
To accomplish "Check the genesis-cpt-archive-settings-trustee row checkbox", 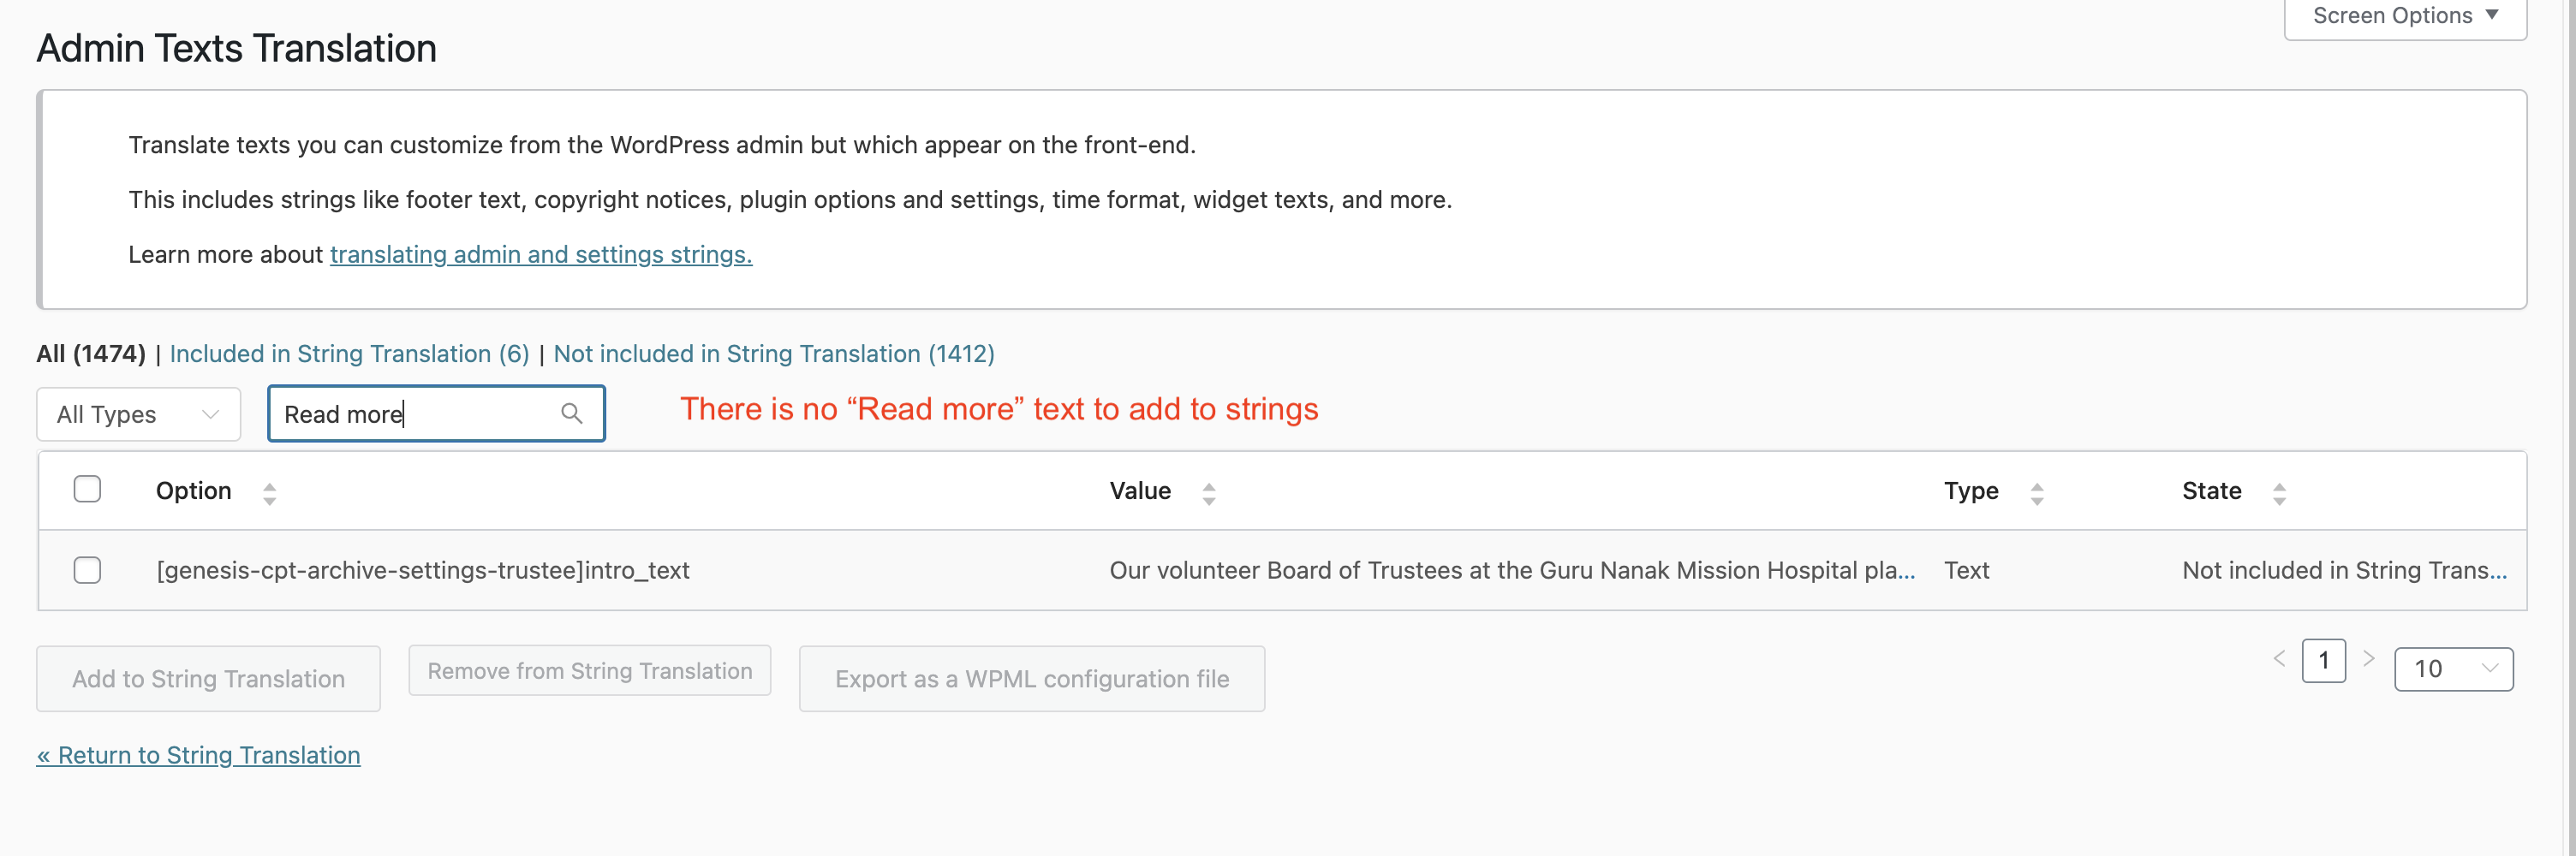I will pyautogui.click(x=87, y=570).
